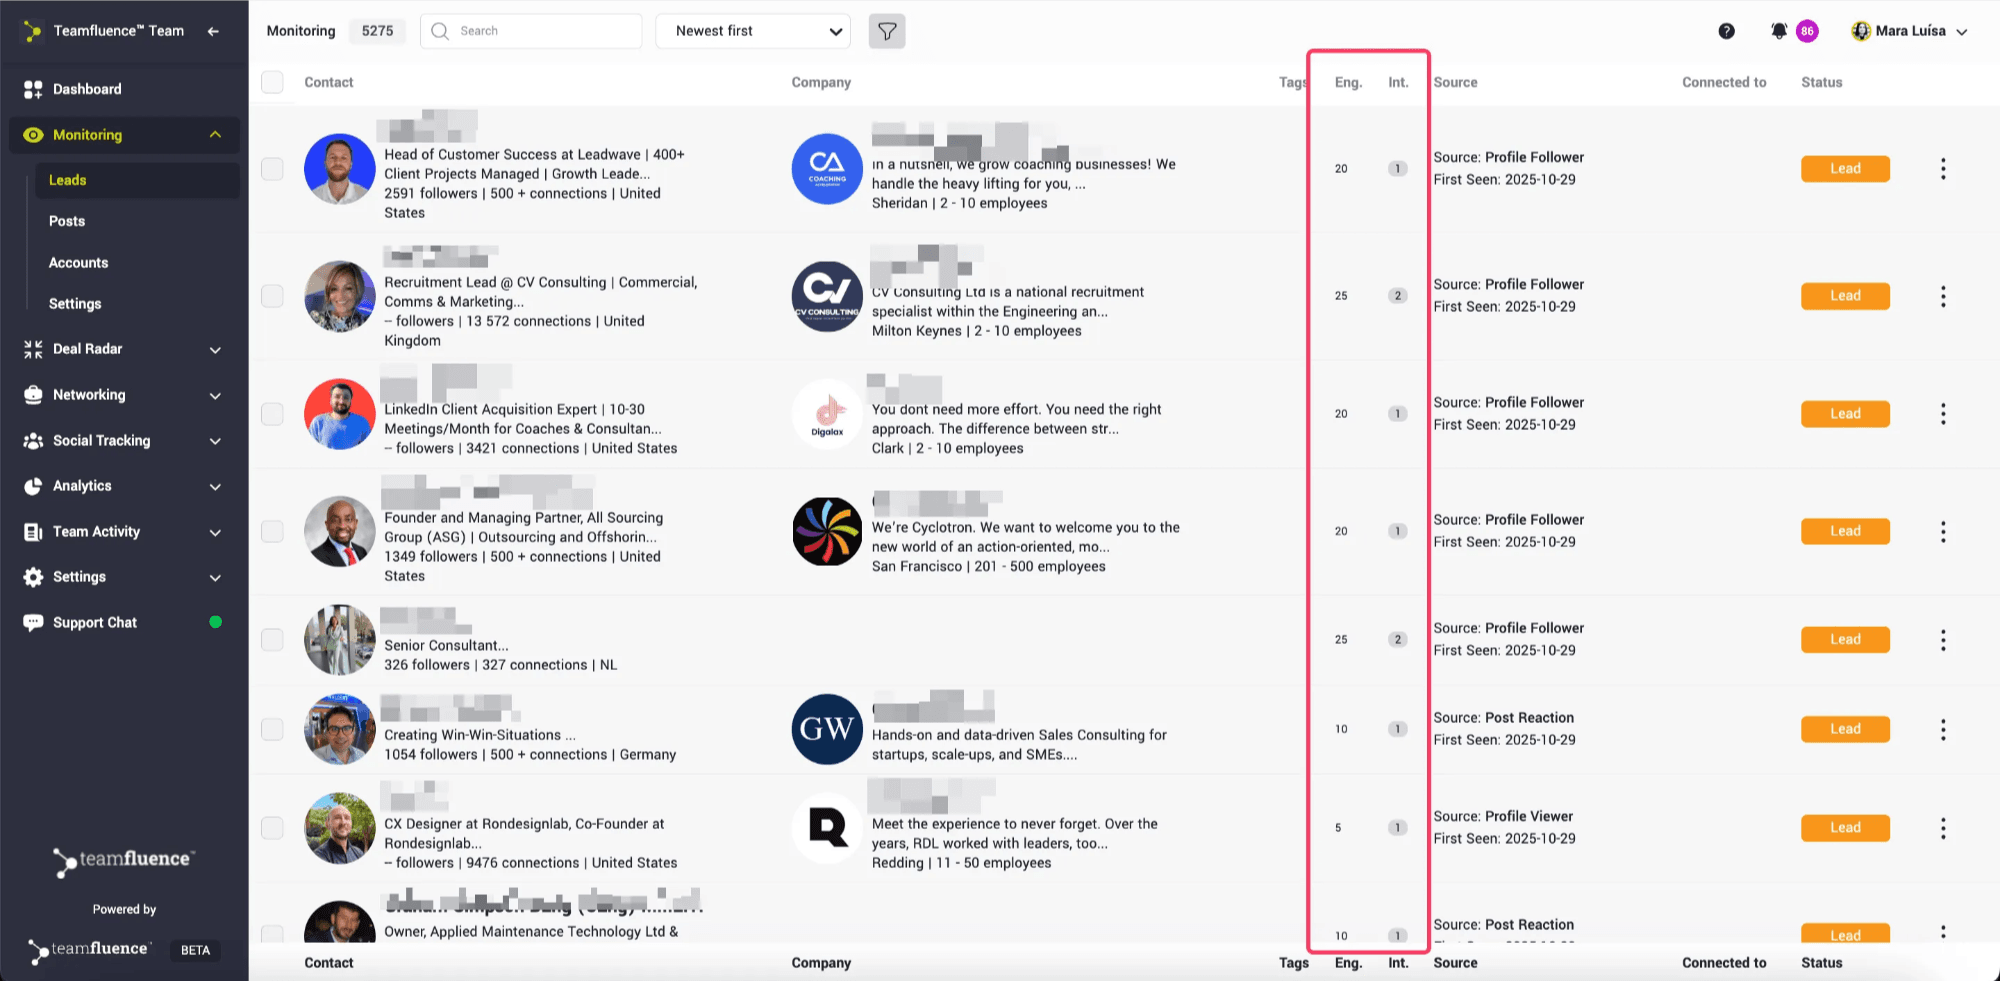The height and width of the screenshot is (981, 2000).
Task: Click the help question mark icon
Action: (1726, 31)
